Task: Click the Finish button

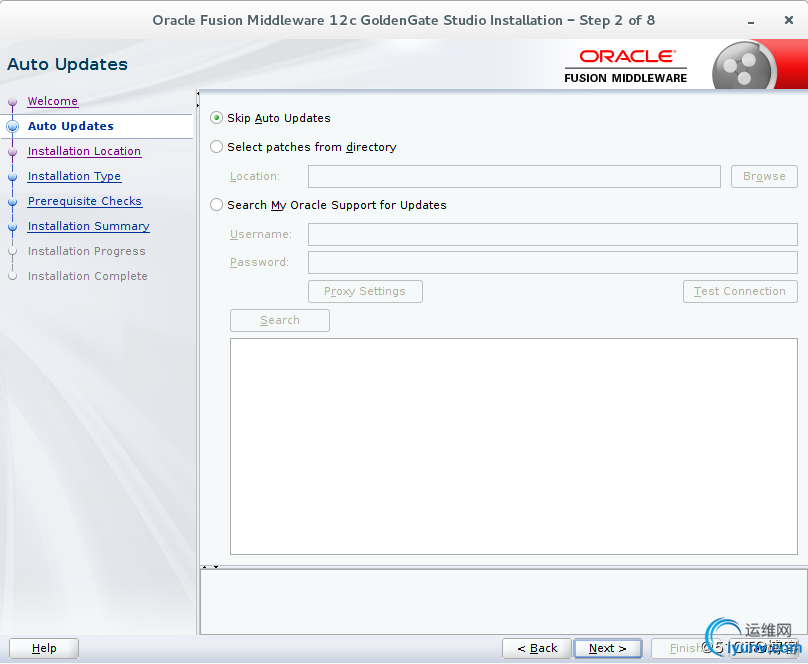Action: coord(684,648)
